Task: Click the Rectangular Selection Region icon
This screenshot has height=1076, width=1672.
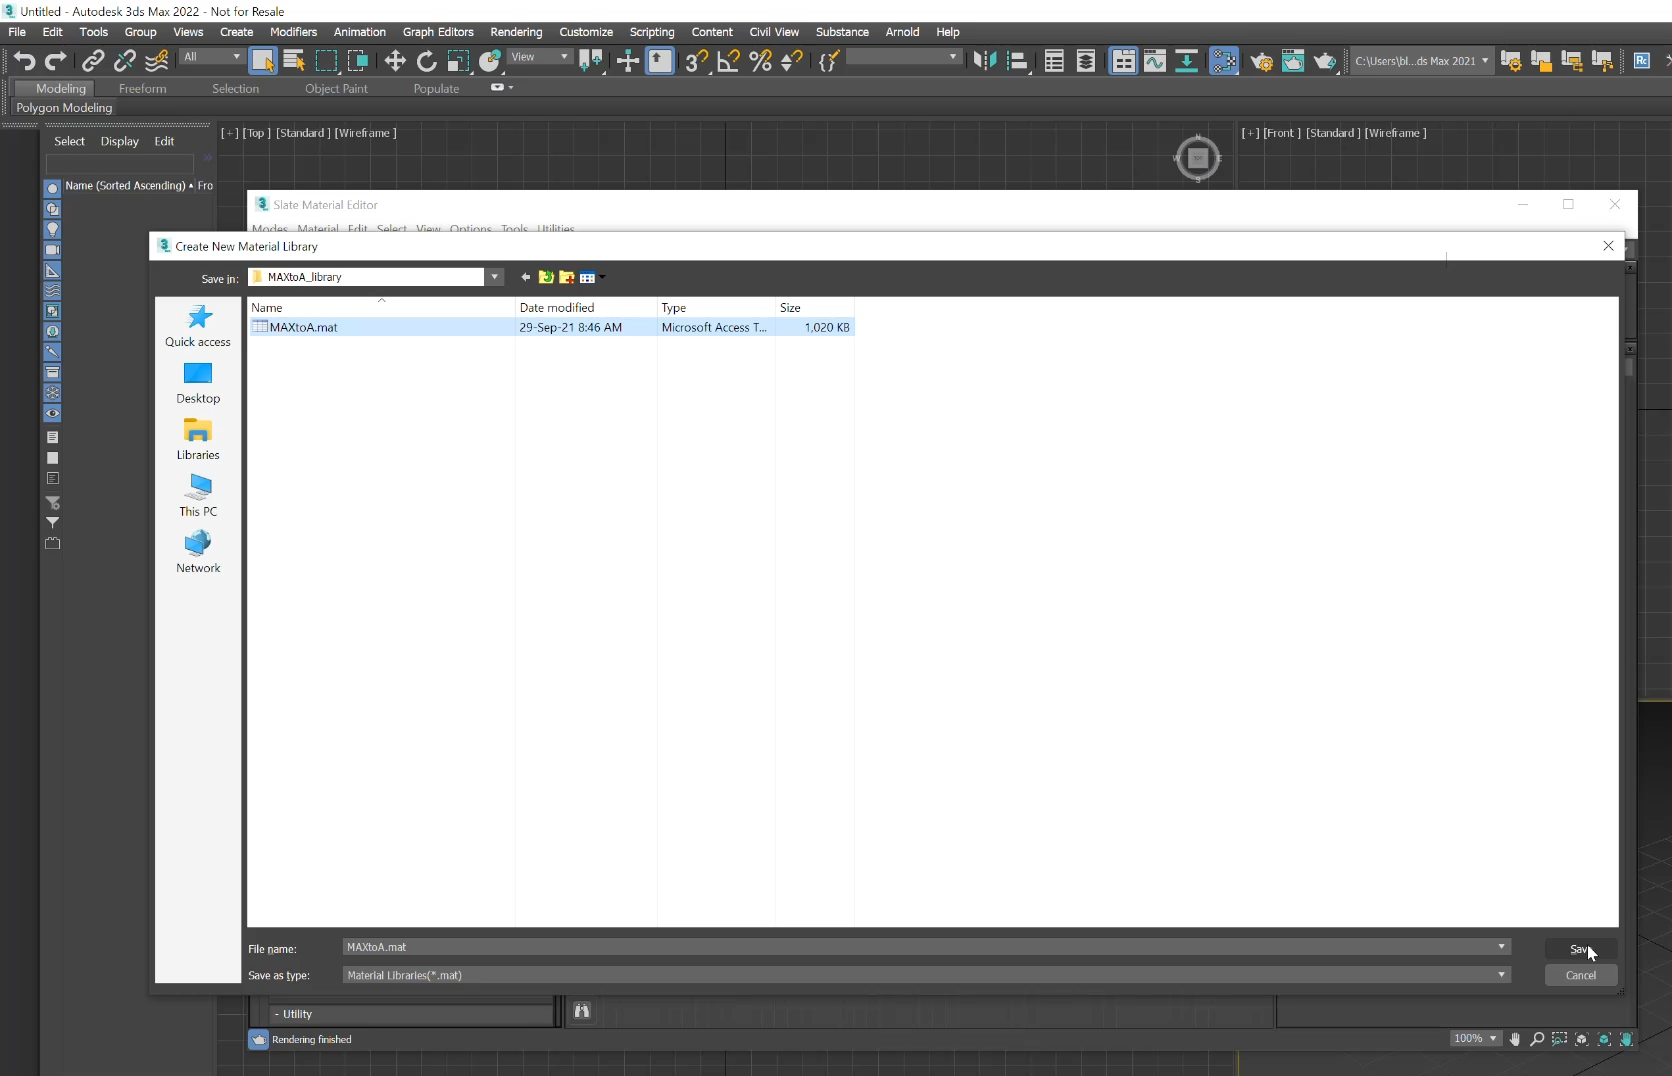Action: coord(326,61)
